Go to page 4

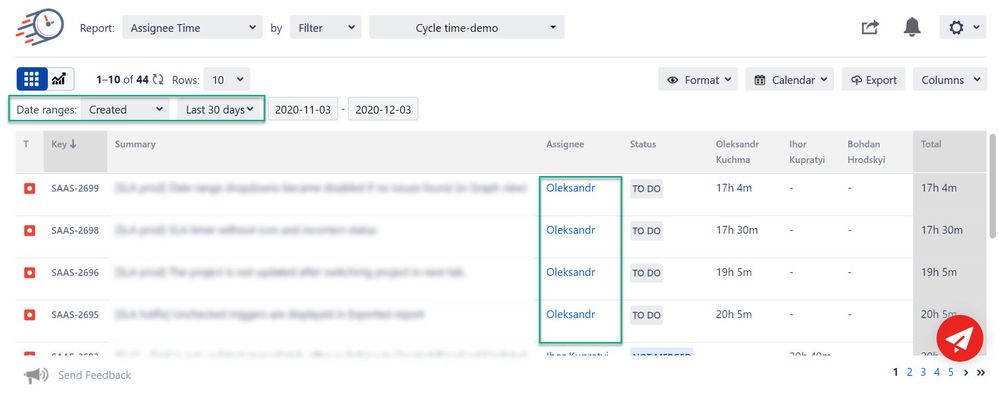point(937,372)
